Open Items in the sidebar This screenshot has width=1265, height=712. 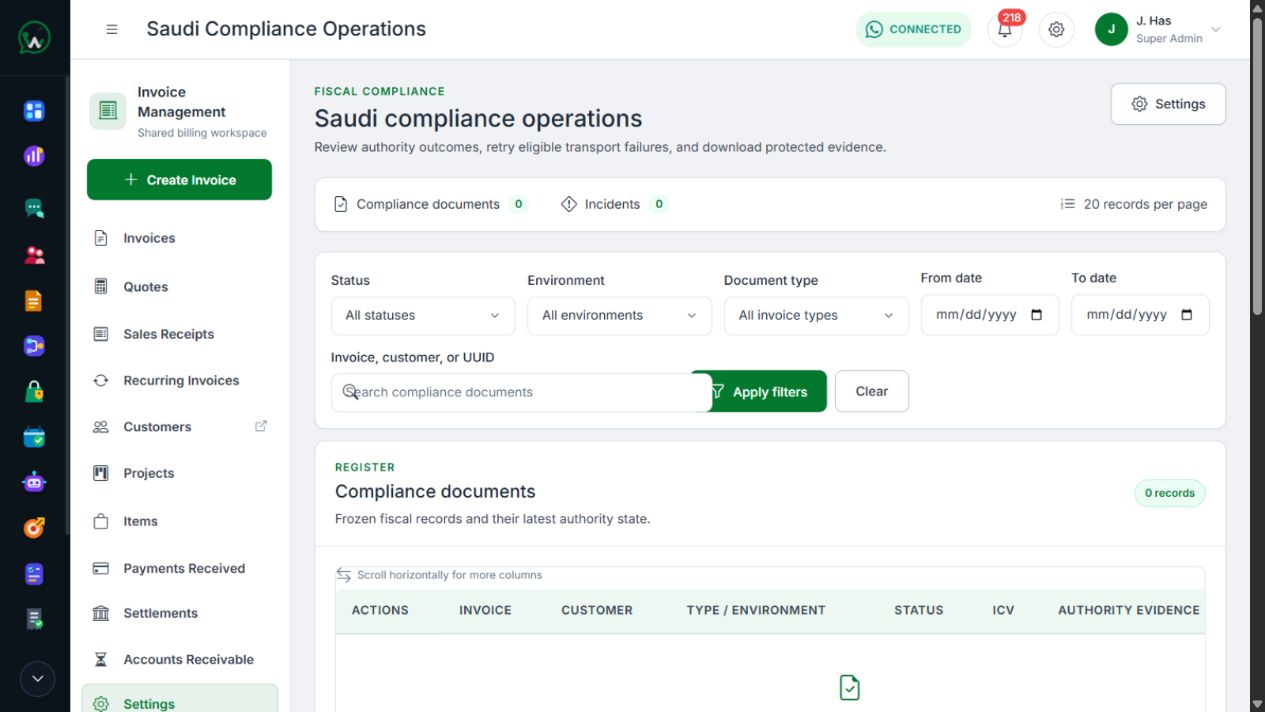[179, 521]
